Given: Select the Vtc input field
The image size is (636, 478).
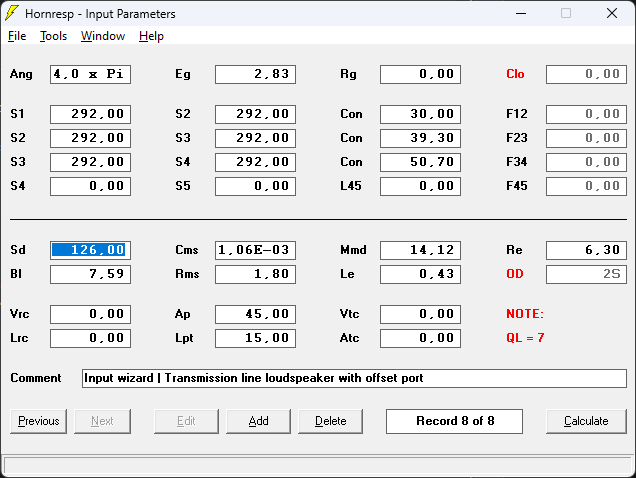Looking at the screenshot, I should click(x=421, y=314).
